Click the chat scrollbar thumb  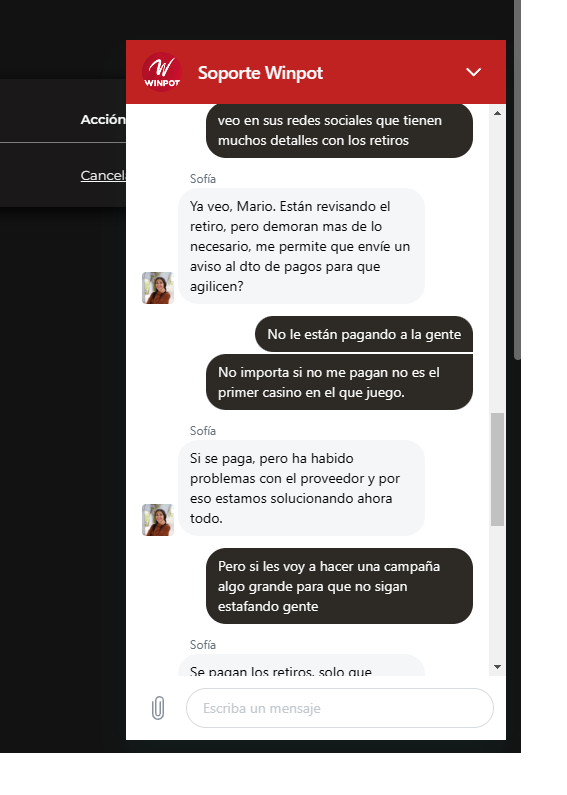click(497, 469)
